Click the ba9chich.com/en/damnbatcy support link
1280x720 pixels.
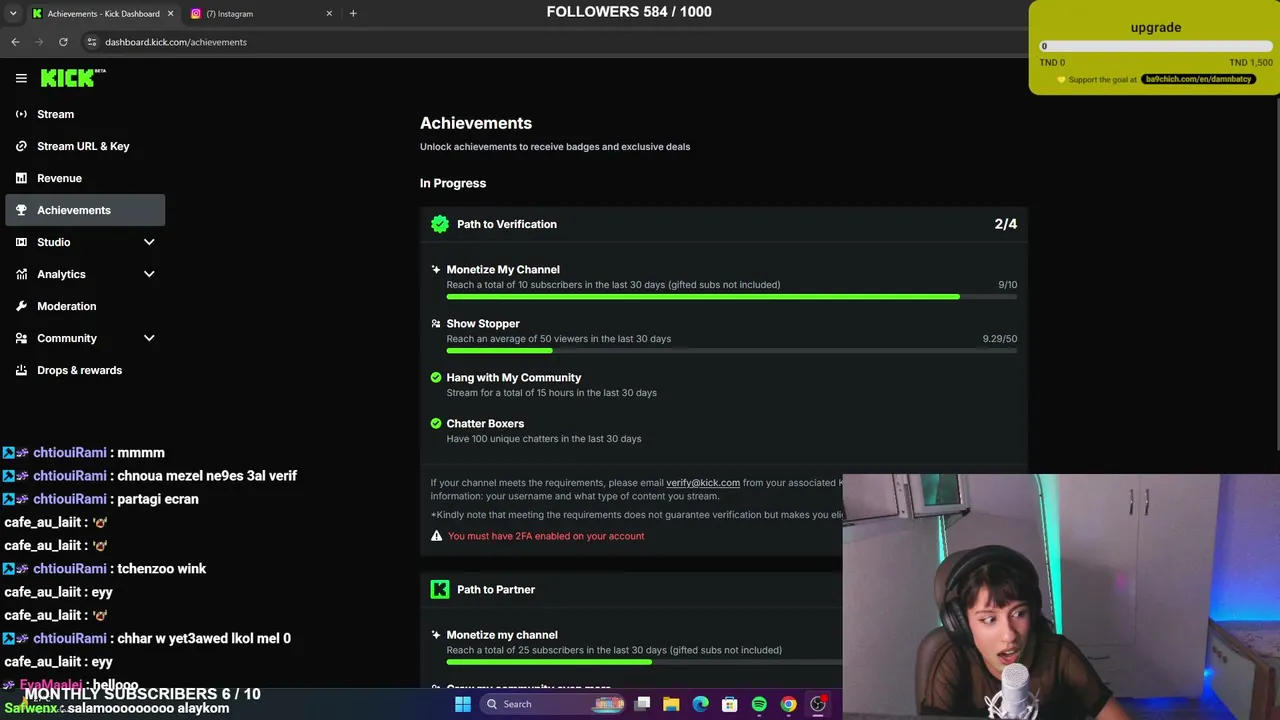[x=1198, y=79]
